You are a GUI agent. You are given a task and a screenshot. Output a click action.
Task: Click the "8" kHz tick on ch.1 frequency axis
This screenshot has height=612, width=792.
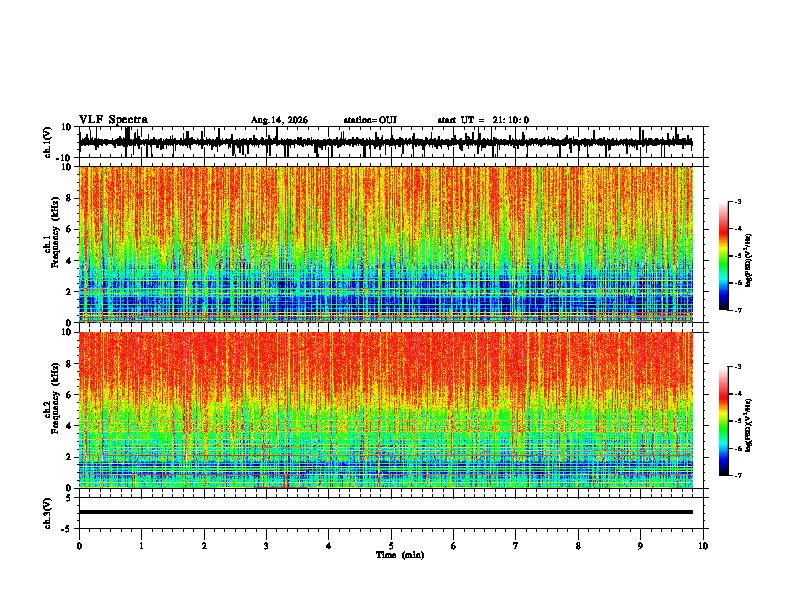pyautogui.click(x=70, y=198)
